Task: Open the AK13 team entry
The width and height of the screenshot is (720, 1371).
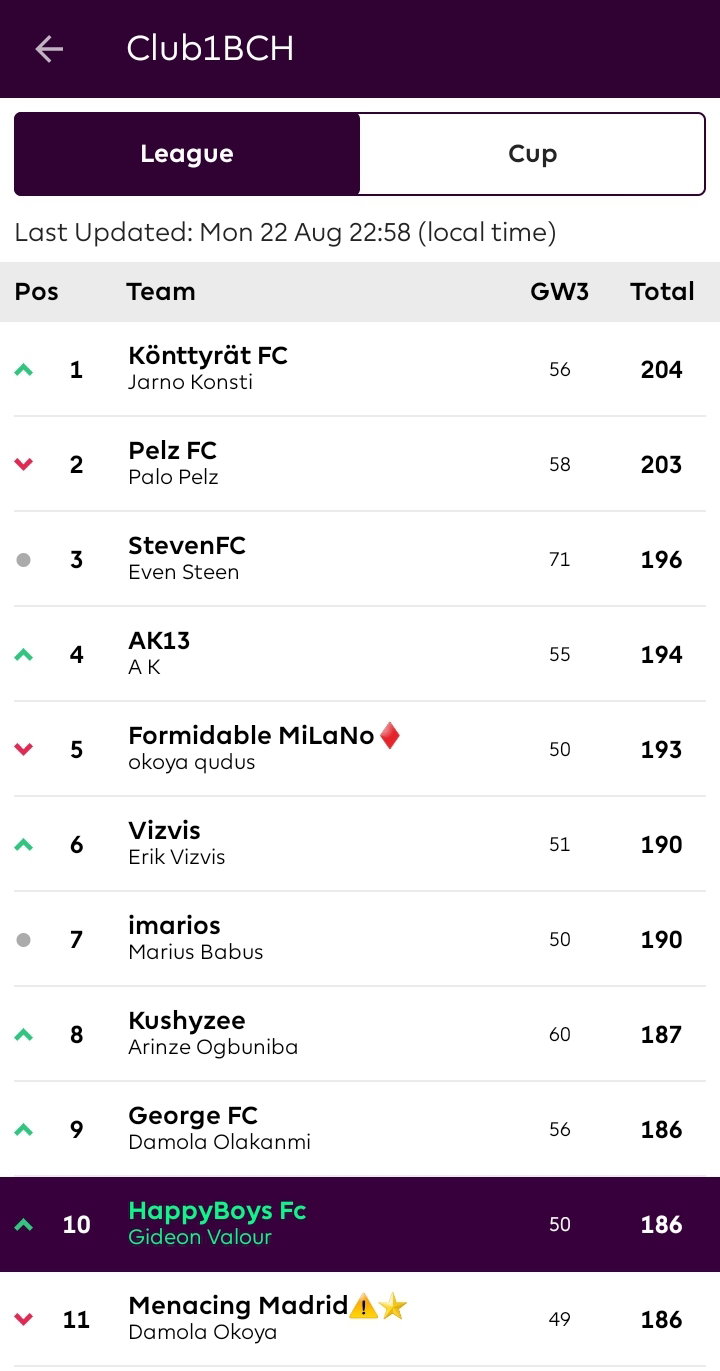Action: point(360,654)
